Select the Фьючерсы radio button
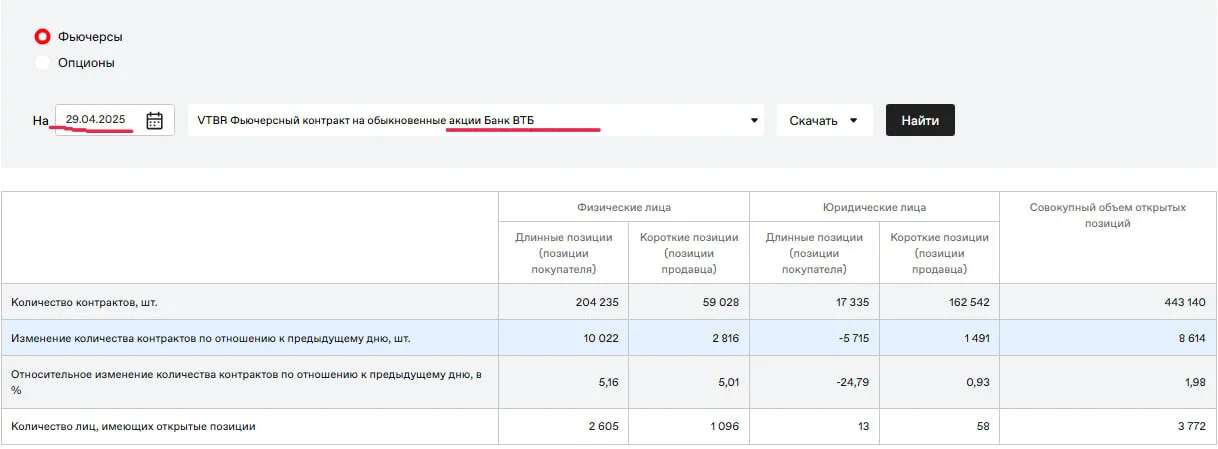This screenshot has width=1218, height=449. (42, 37)
